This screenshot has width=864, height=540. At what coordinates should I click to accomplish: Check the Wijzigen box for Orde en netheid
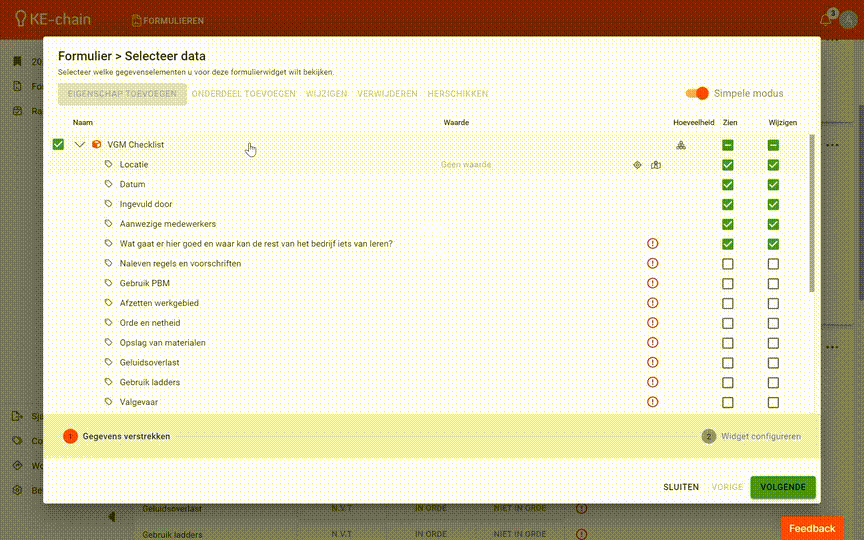[773, 323]
